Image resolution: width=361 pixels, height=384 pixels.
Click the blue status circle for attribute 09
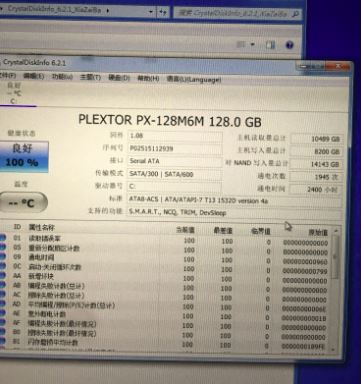[x=2, y=257]
